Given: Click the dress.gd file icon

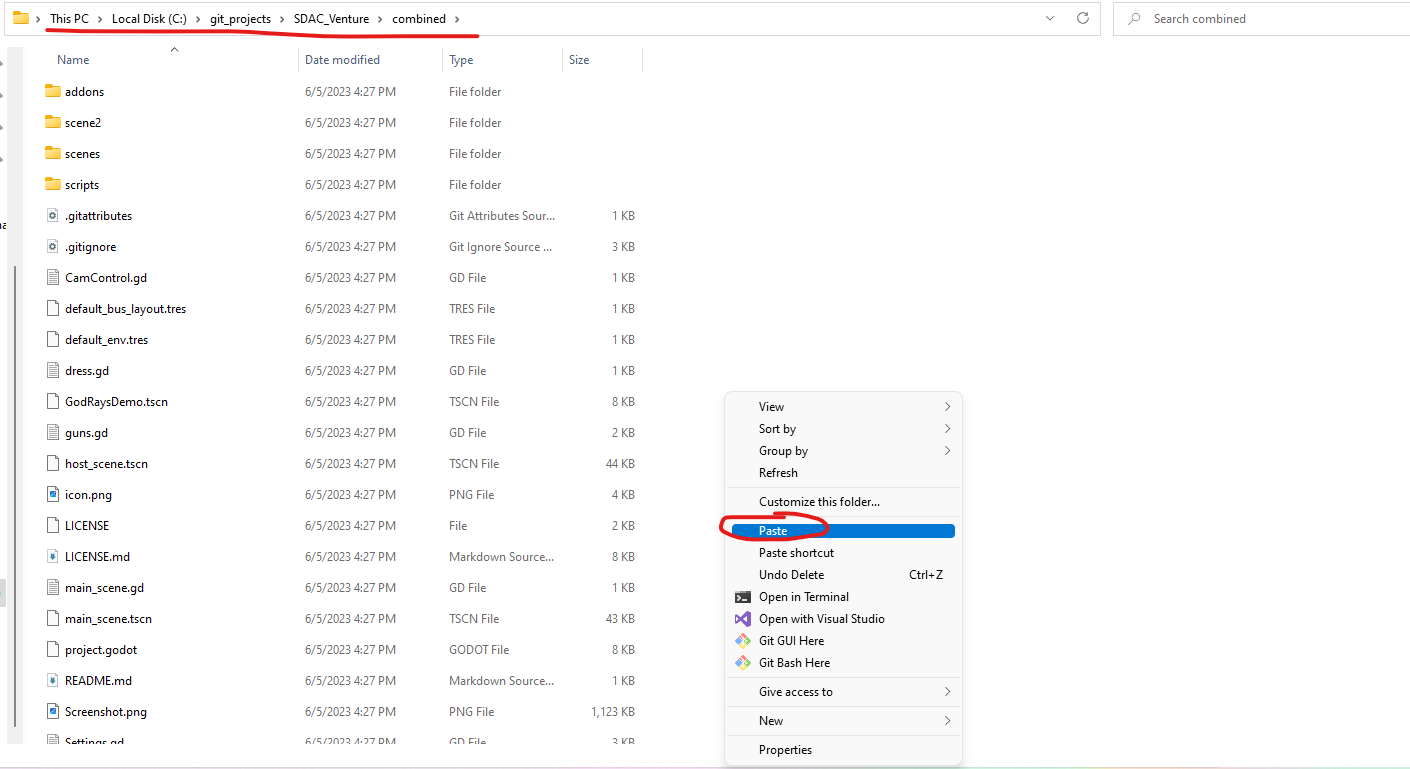Looking at the screenshot, I should pos(53,370).
